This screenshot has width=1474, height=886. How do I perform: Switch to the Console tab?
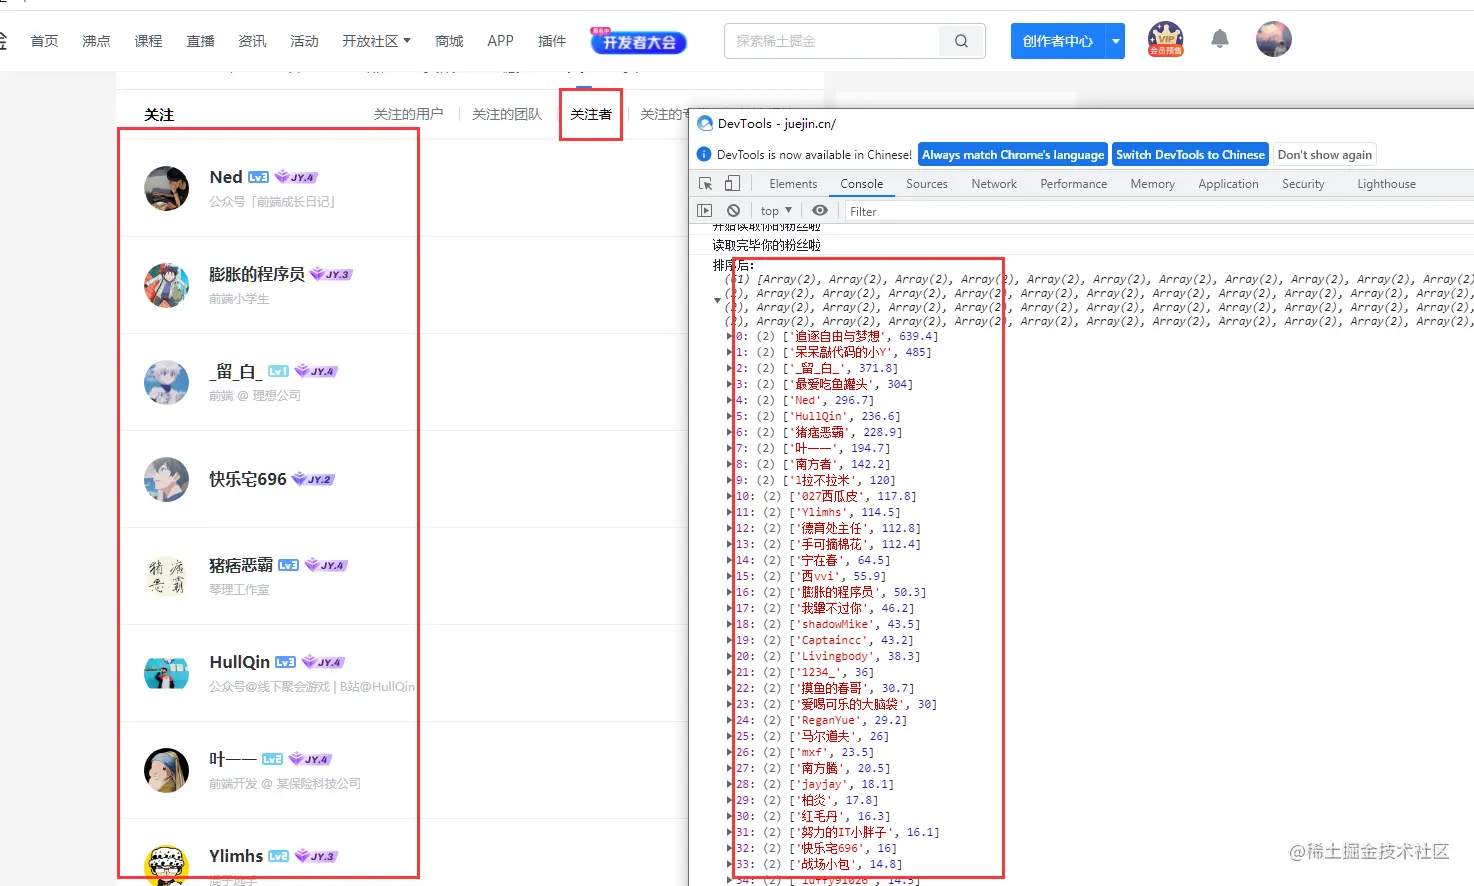pyautogui.click(x=861, y=184)
